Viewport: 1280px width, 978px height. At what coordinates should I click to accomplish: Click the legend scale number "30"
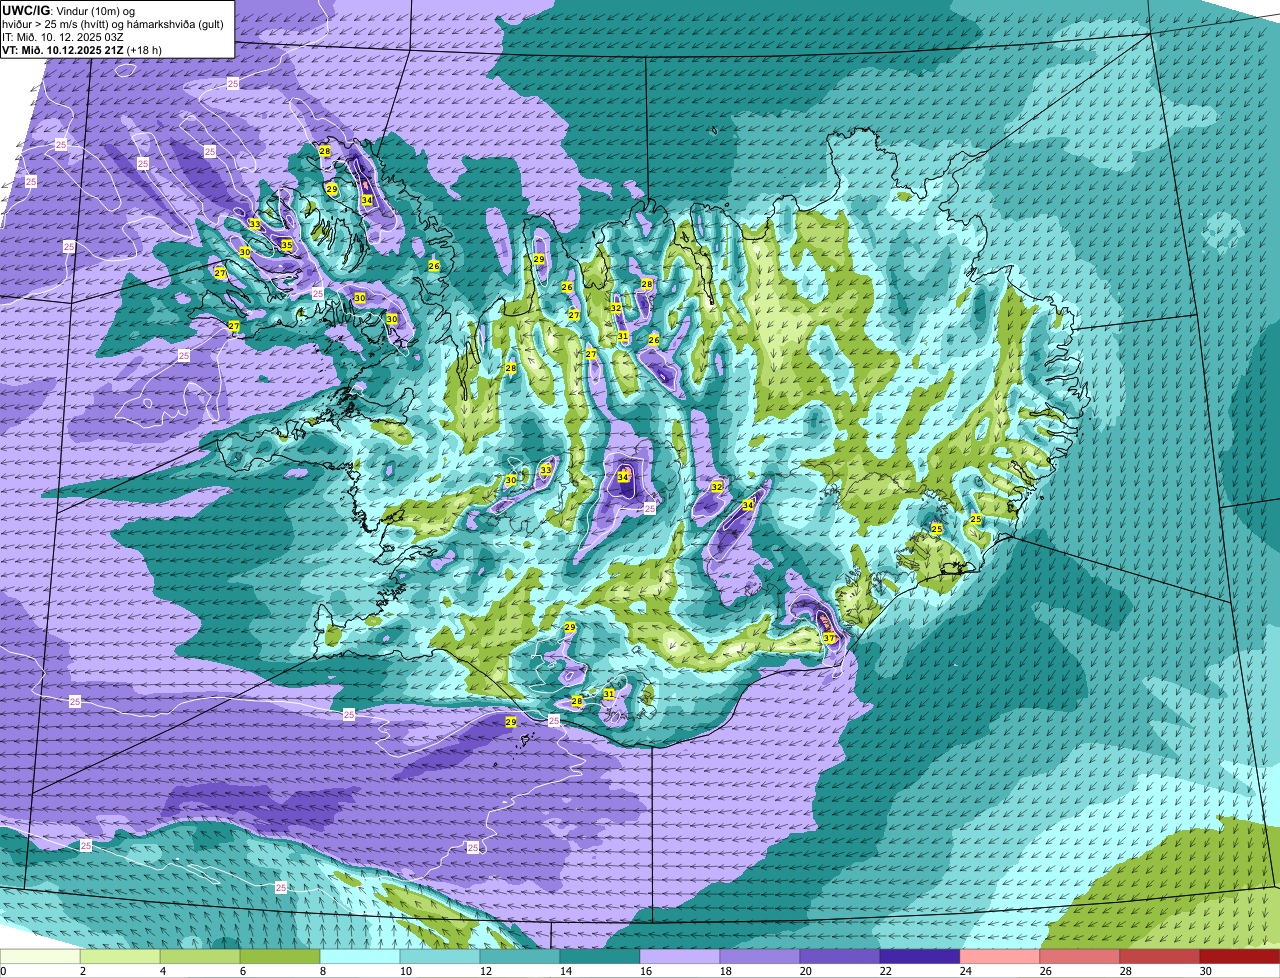(x=1206, y=971)
